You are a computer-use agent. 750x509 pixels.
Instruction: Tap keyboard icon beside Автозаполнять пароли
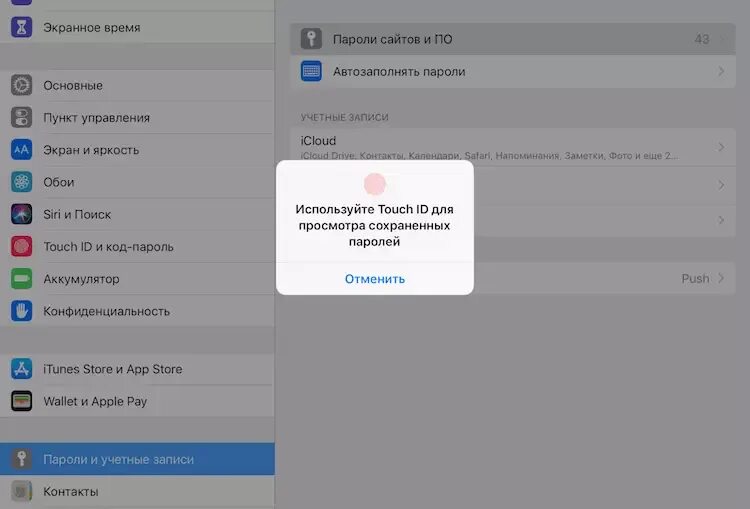[x=311, y=71]
